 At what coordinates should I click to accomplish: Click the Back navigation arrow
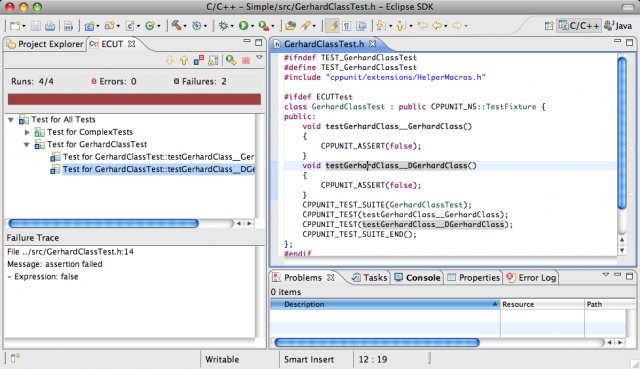tap(437, 26)
